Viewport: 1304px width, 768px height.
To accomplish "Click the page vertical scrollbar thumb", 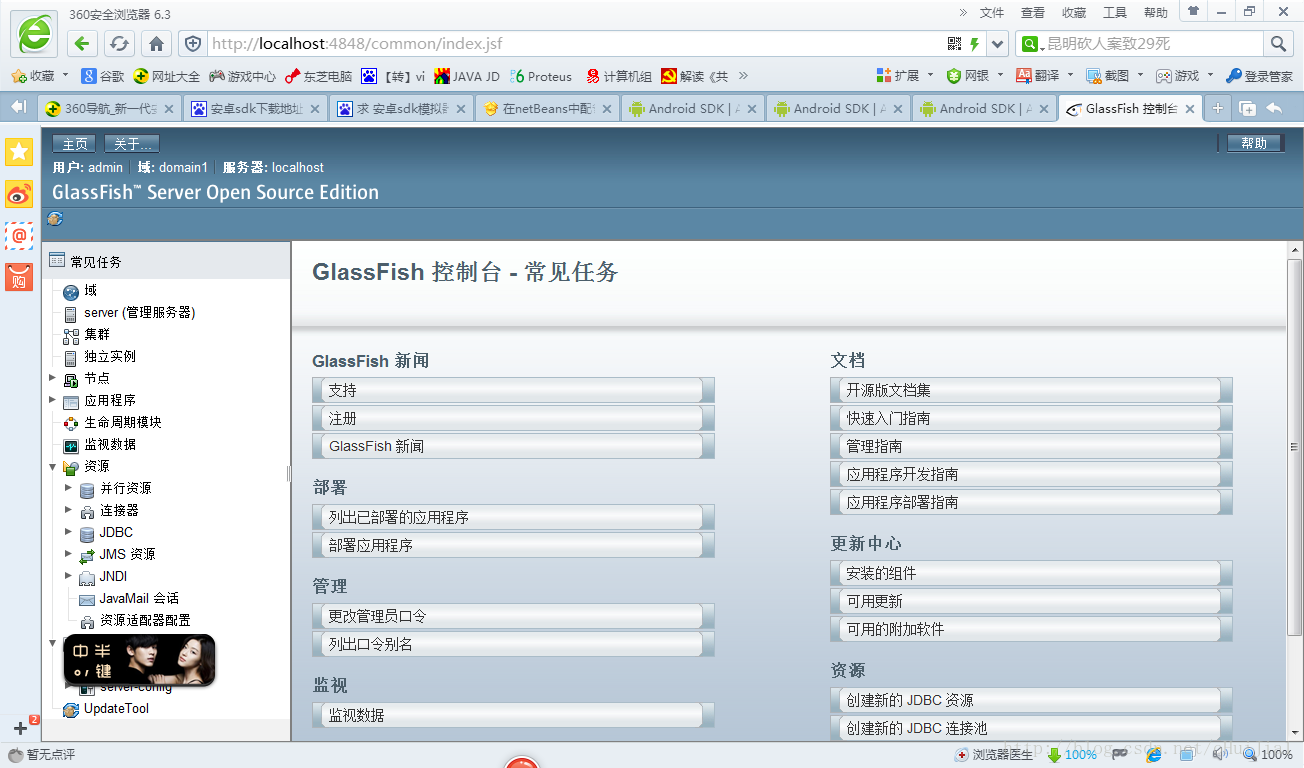I will pos(1294,447).
